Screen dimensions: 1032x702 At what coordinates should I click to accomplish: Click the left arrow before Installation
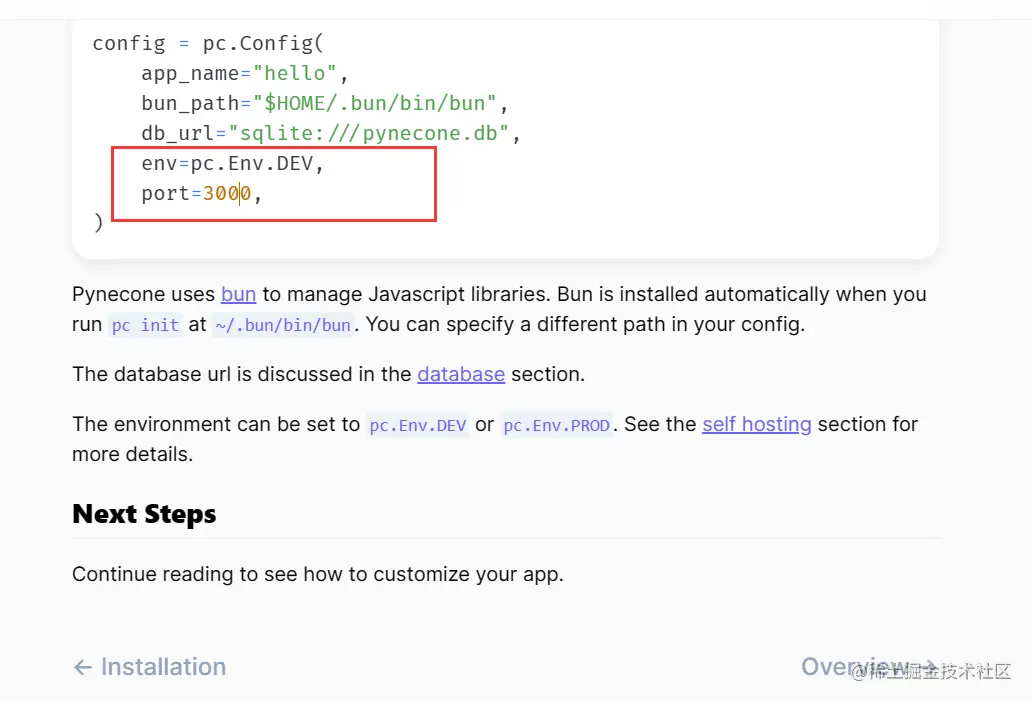tap(83, 667)
